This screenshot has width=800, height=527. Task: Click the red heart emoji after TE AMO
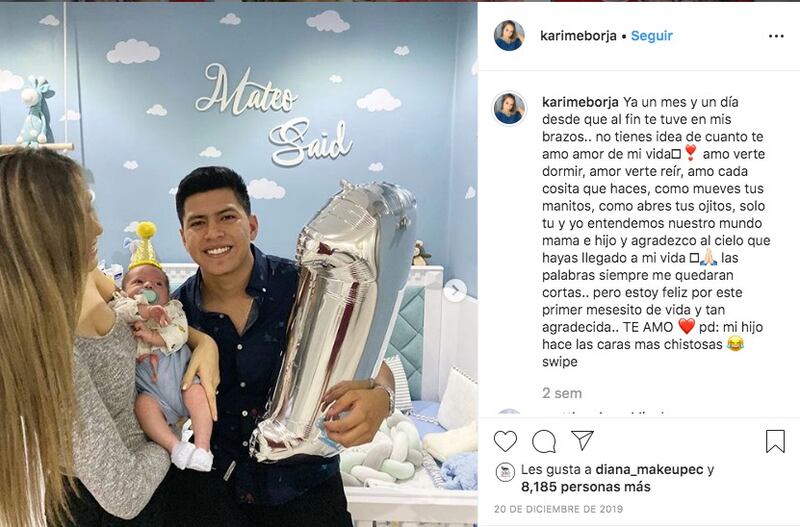point(687,327)
